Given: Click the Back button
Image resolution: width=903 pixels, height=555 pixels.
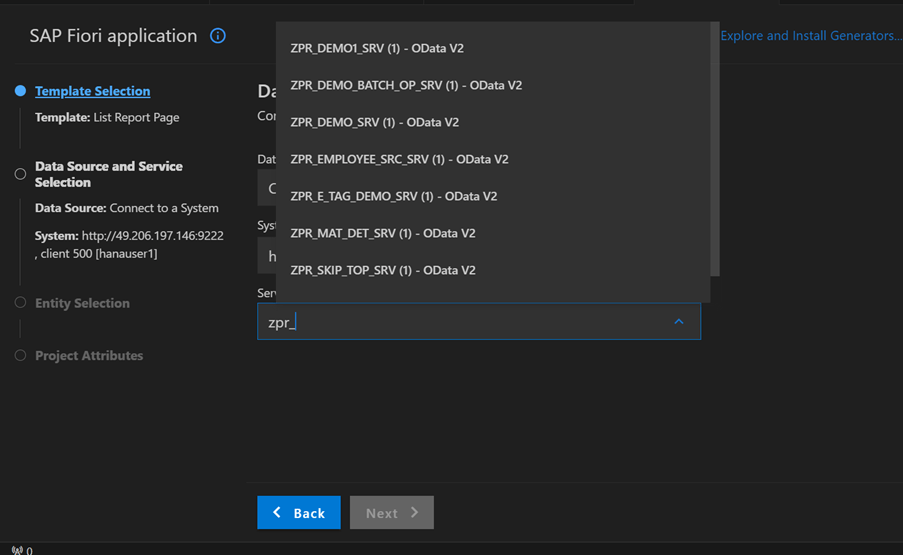Looking at the screenshot, I should [x=299, y=512].
